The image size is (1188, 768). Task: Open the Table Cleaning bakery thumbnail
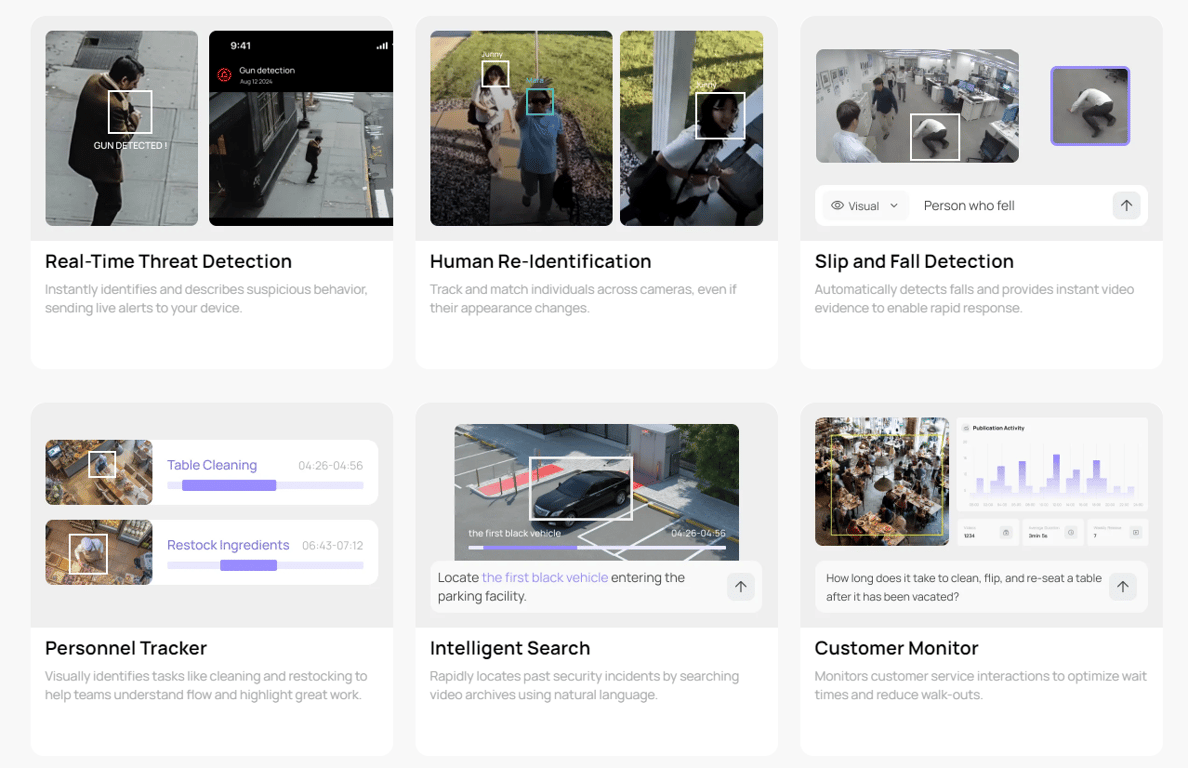point(98,472)
